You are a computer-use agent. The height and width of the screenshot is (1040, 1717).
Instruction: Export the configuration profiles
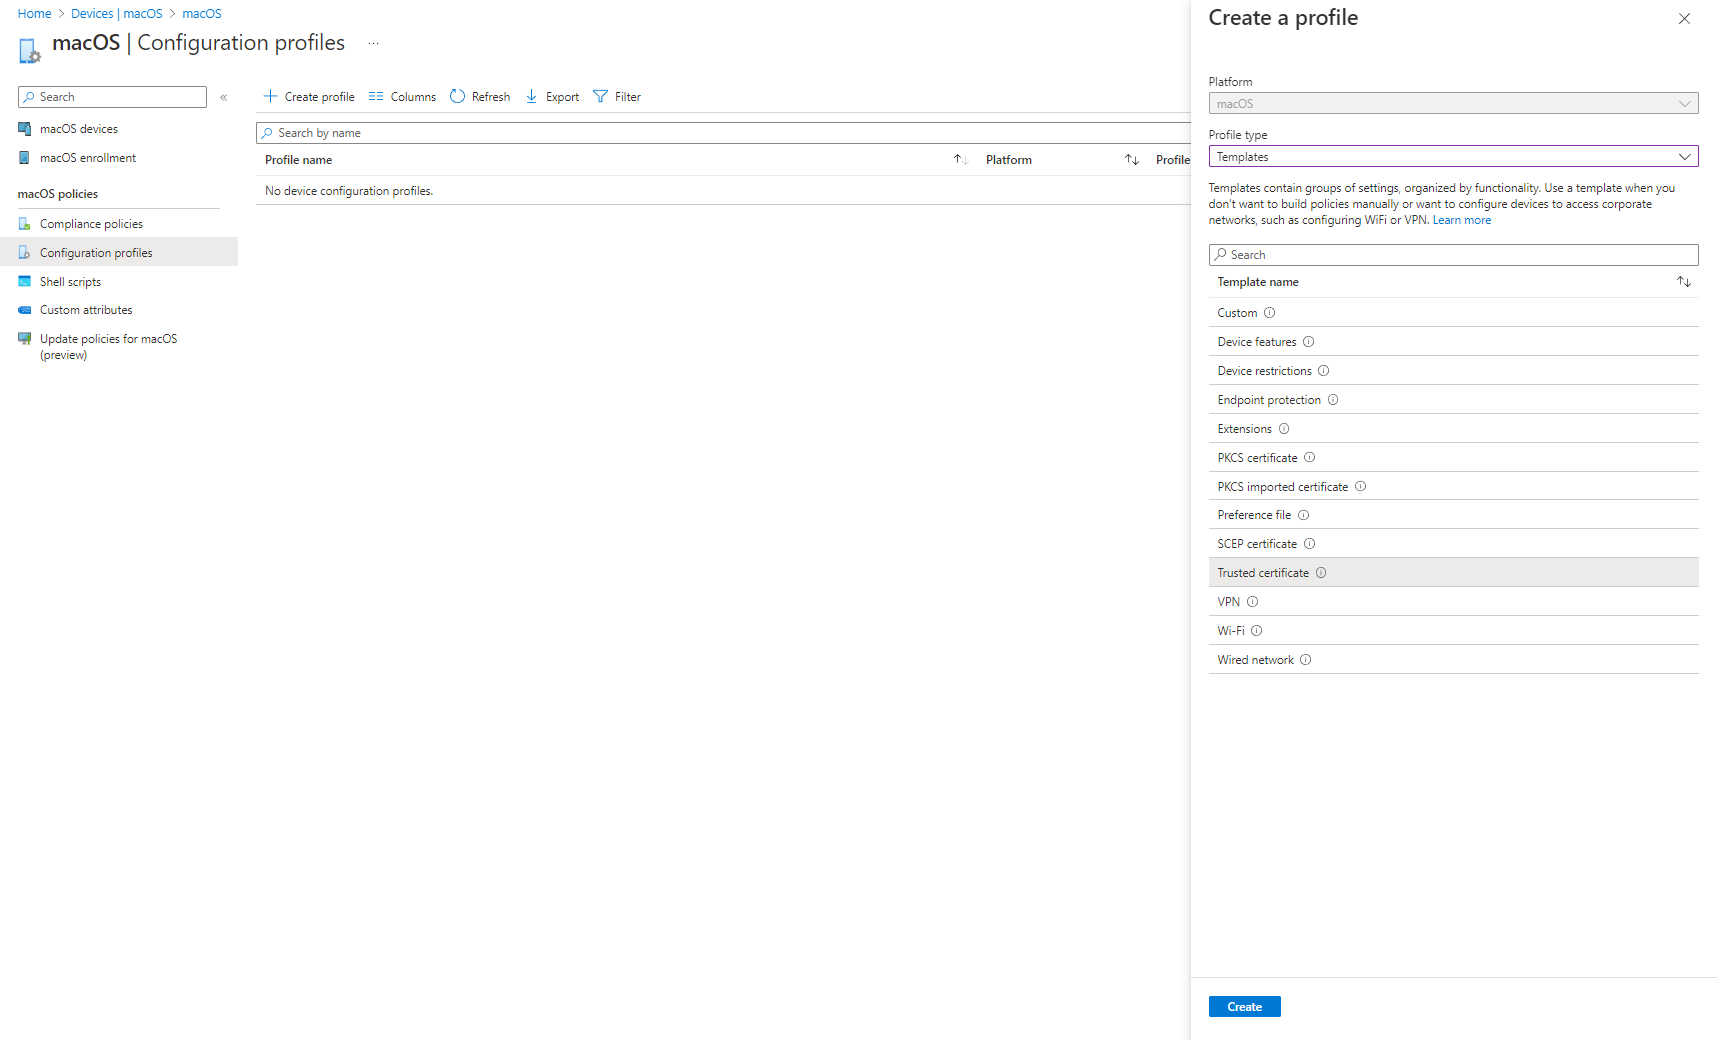coord(551,96)
